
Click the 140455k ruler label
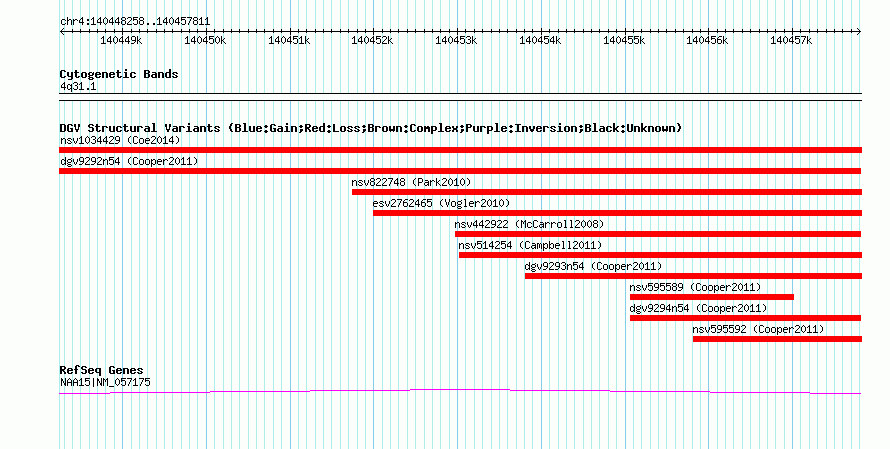pos(624,40)
